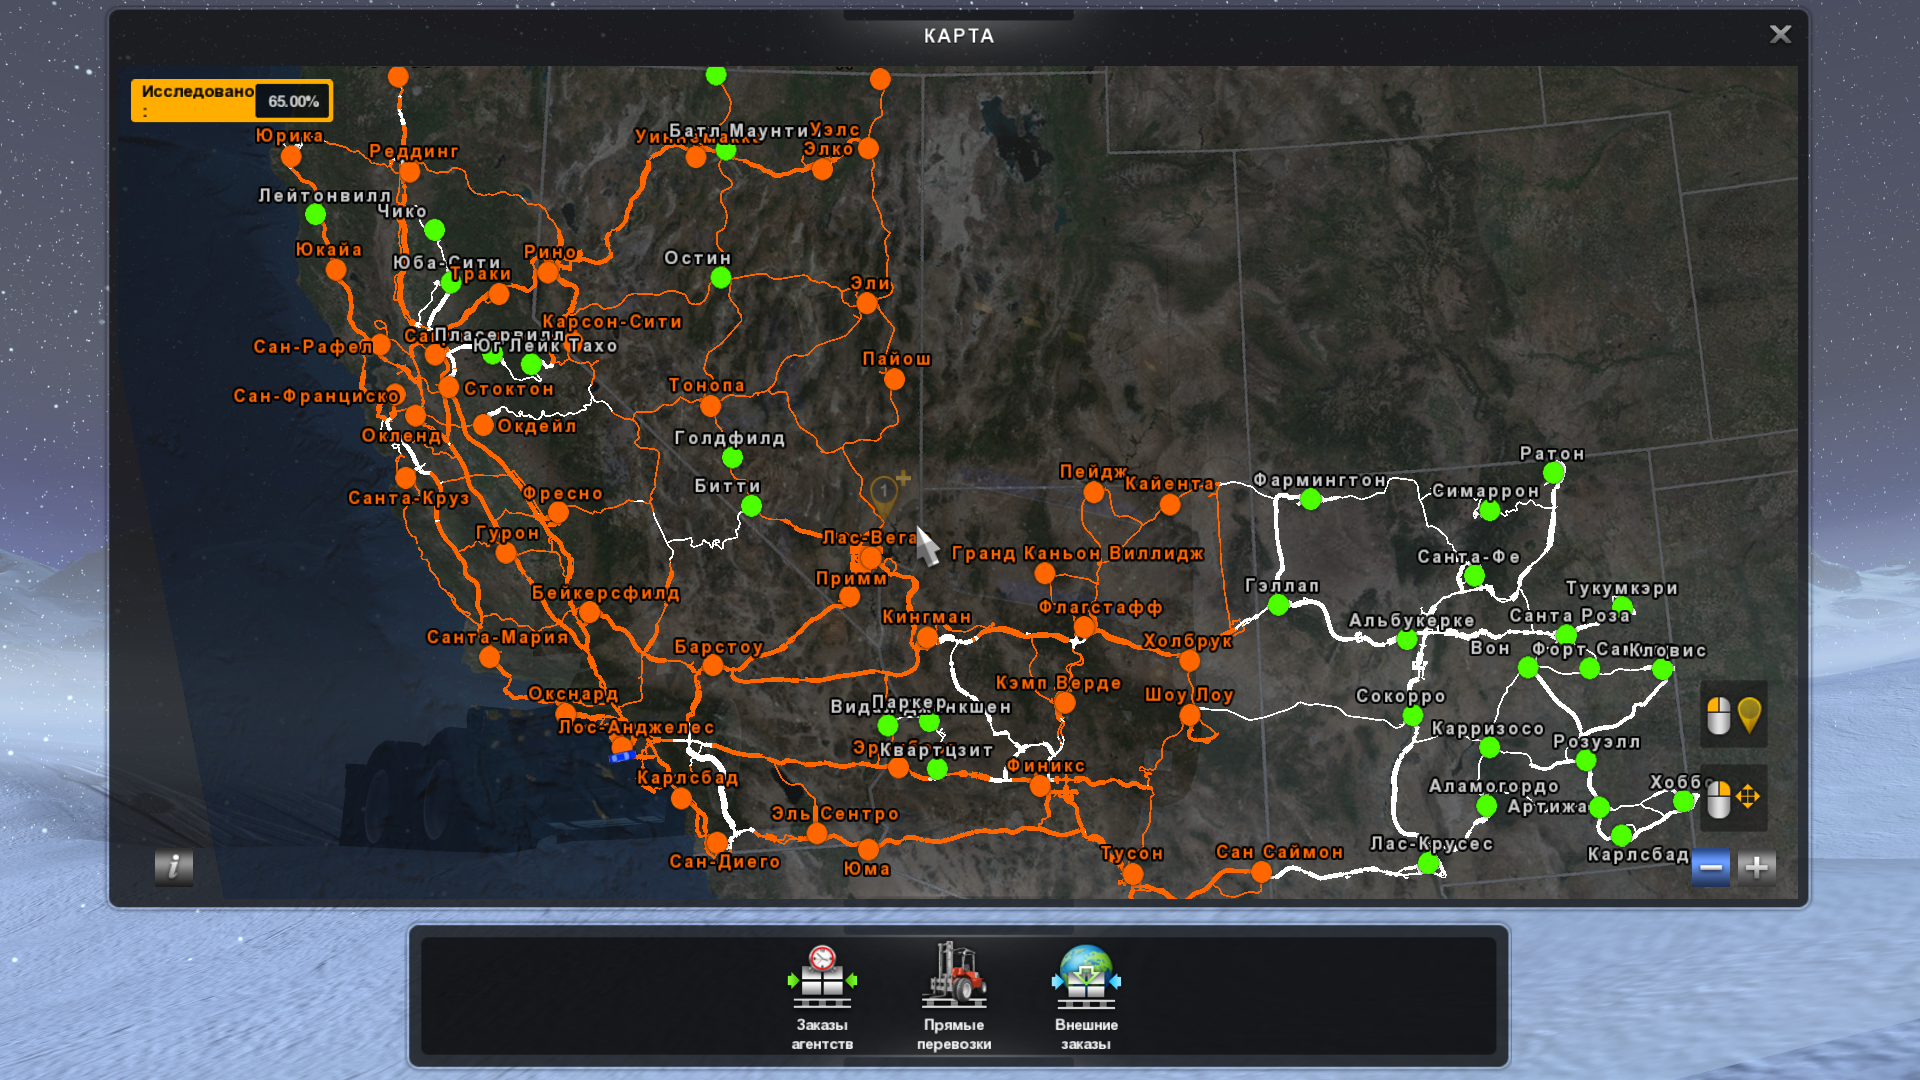This screenshot has width=1920, height=1080.
Task: Click the Сан-Франциско city label
Action: click(316, 396)
